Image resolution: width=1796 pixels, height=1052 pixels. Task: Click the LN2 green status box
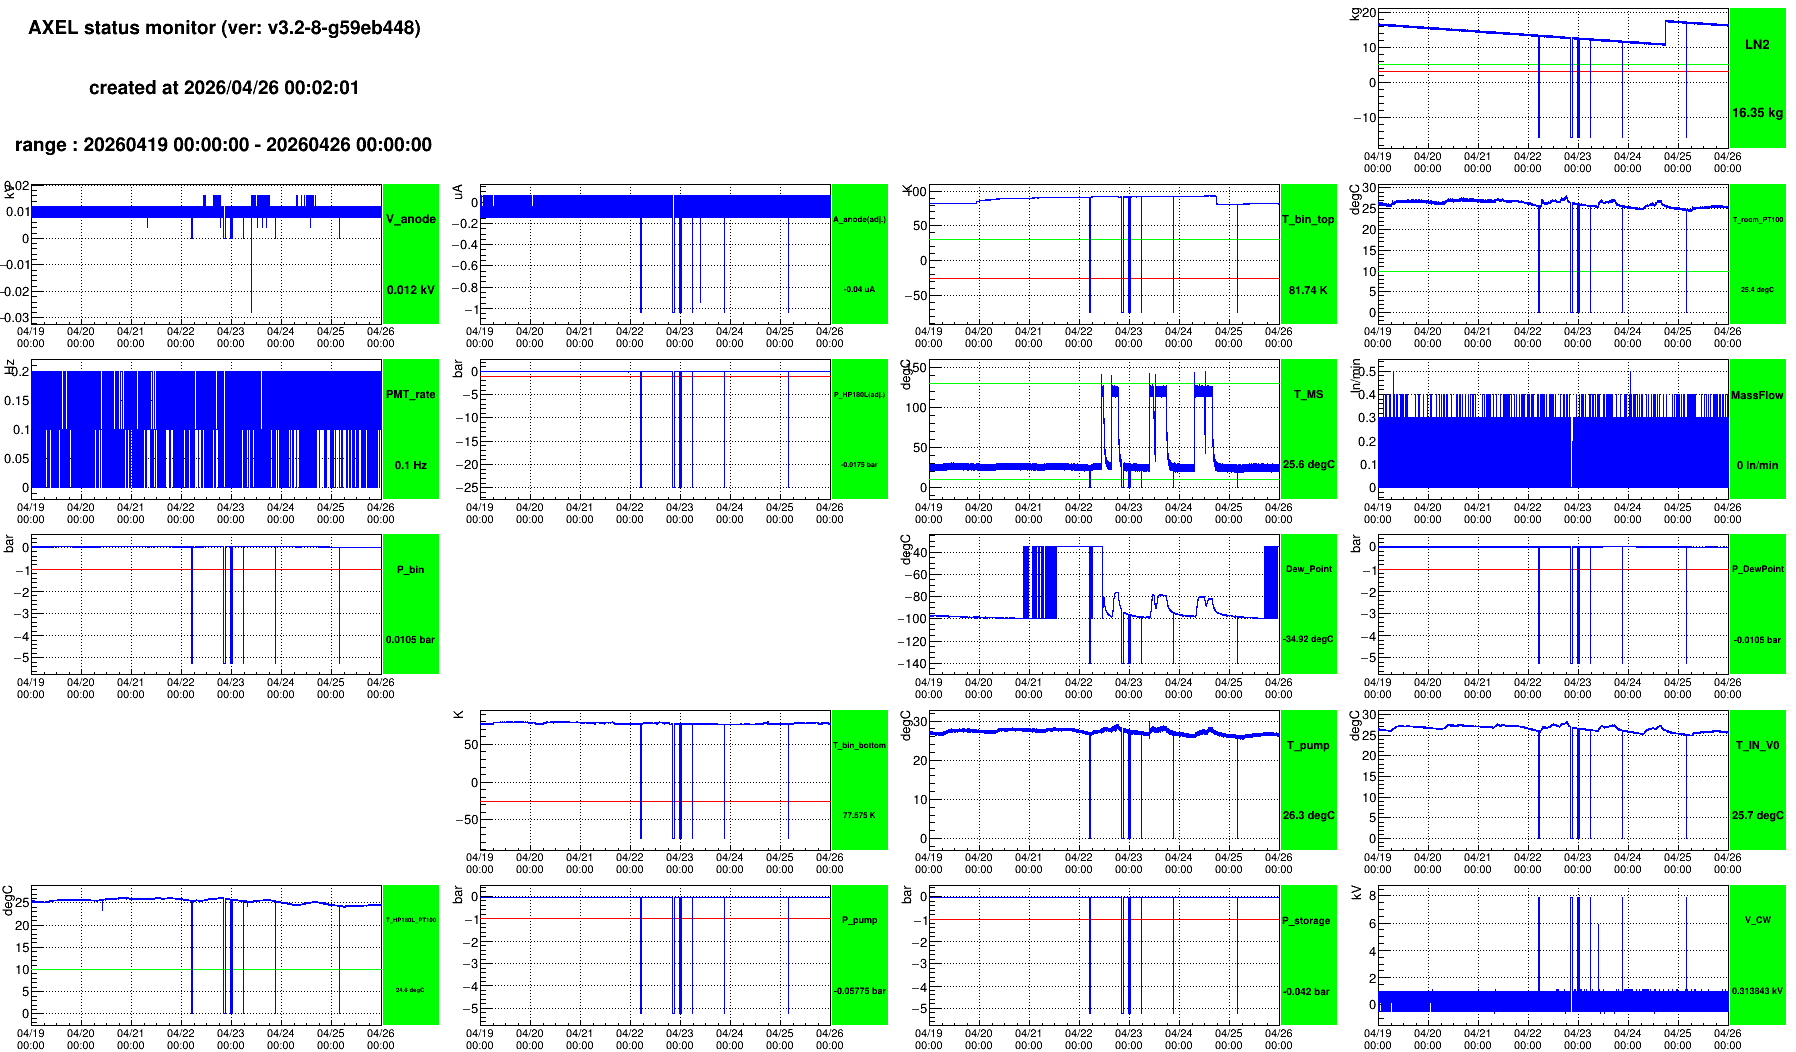coord(1757,78)
